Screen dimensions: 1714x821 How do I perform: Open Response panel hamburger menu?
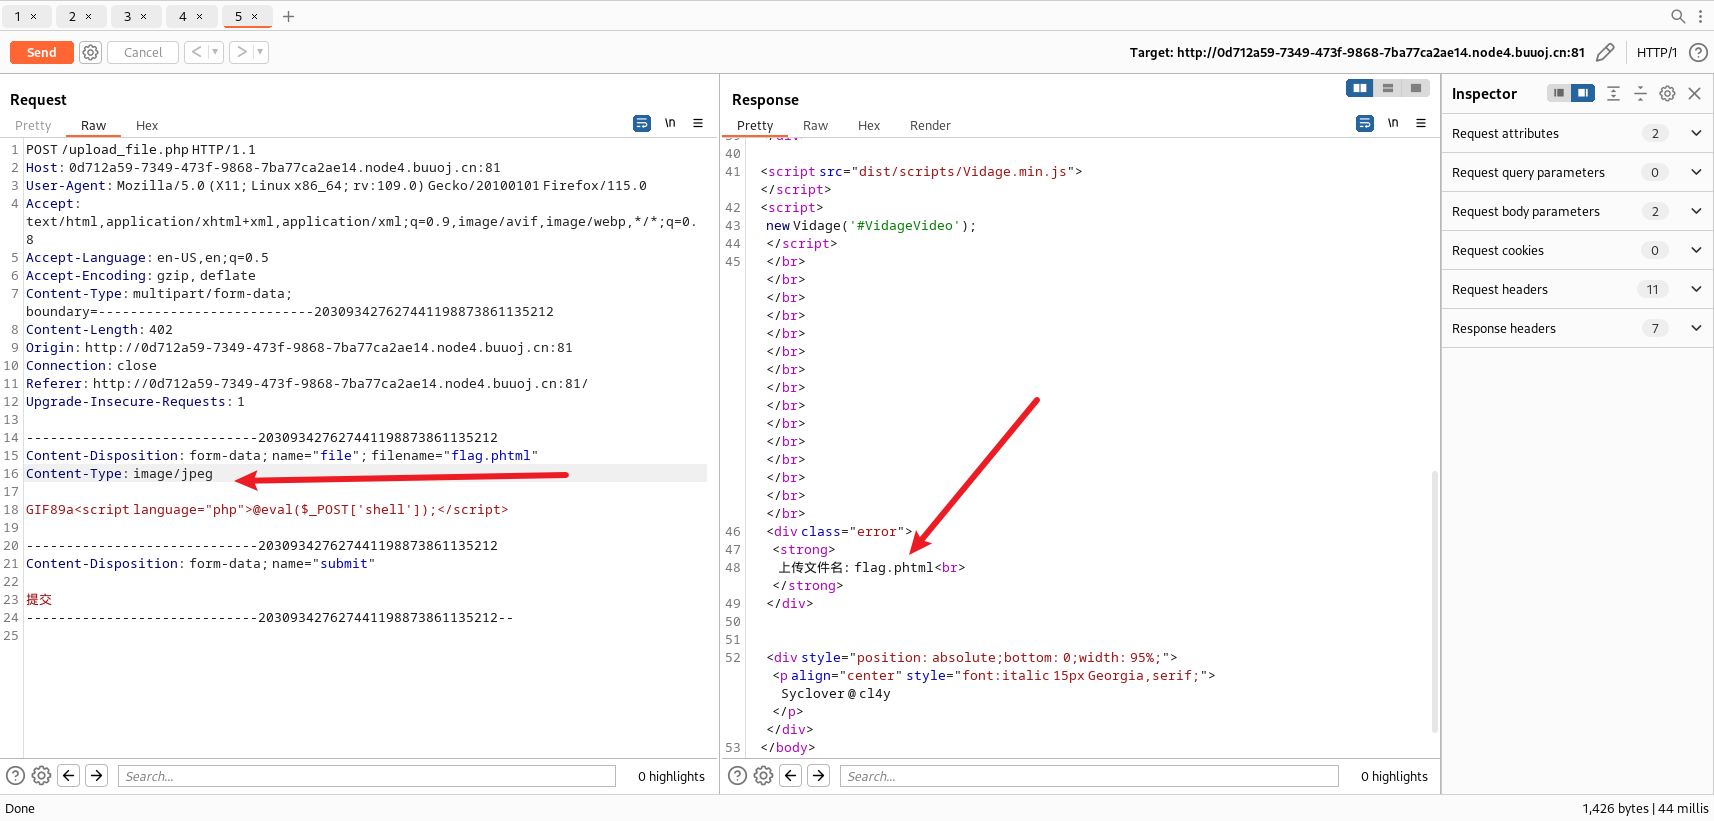click(x=1421, y=123)
